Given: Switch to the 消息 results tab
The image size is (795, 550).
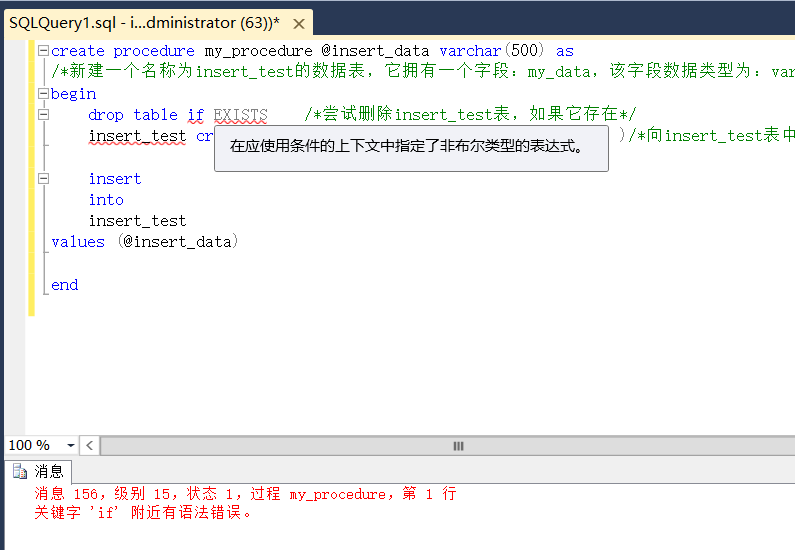Looking at the screenshot, I should (x=39, y=471).
